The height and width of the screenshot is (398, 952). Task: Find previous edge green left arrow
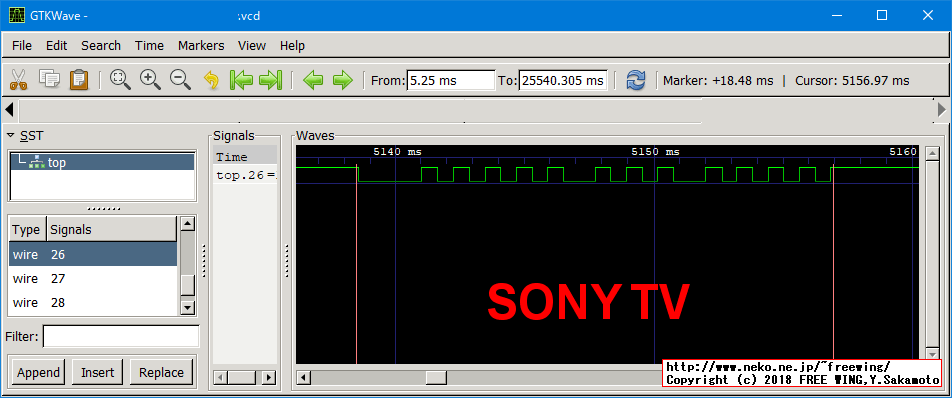[x=313, y=79]
